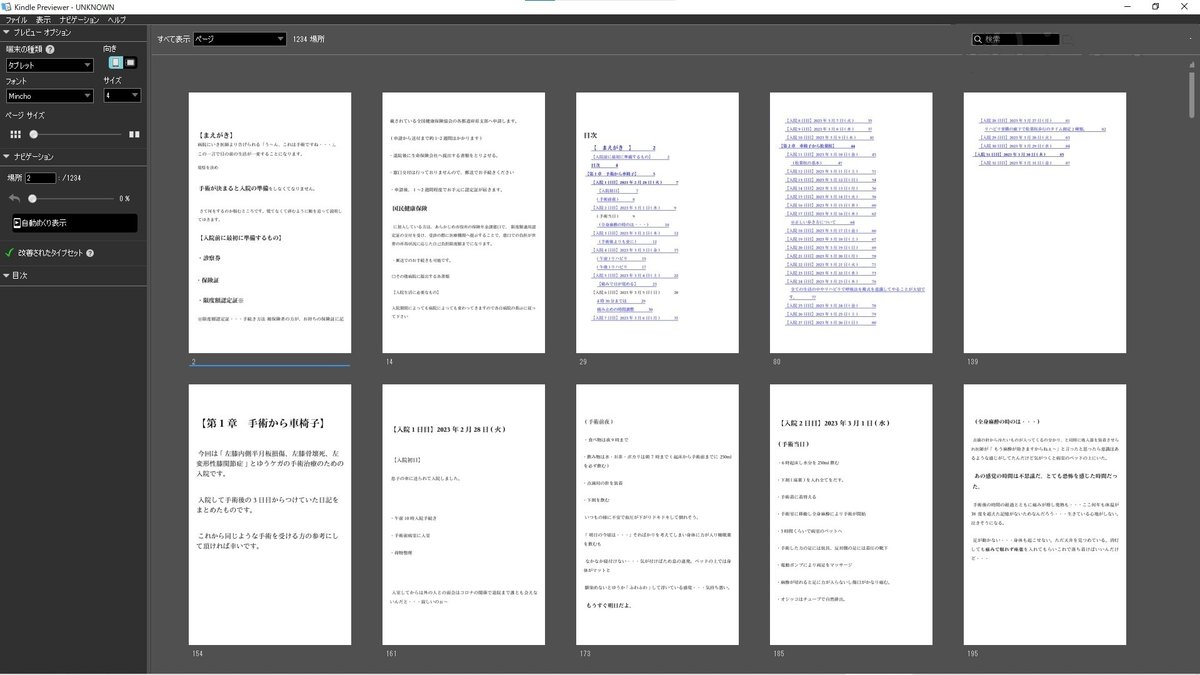Minimize the Kindle Previewer window

coord(1125,6)
